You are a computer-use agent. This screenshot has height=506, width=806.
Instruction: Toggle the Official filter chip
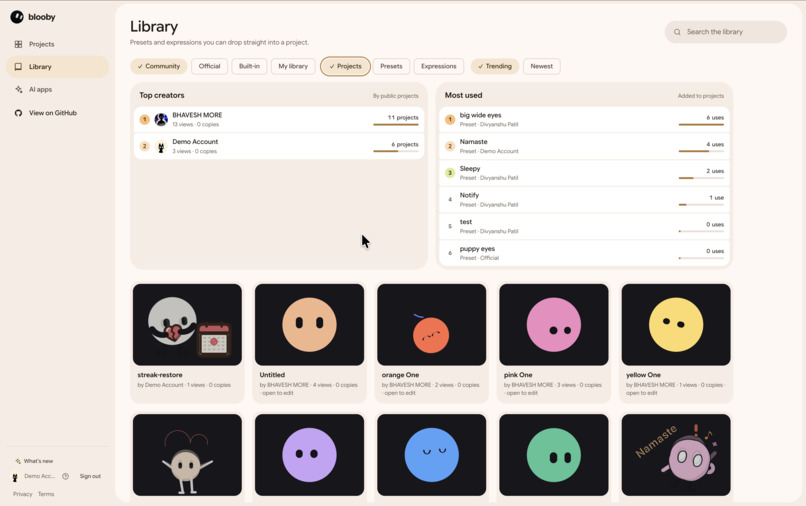pos(209,66)
